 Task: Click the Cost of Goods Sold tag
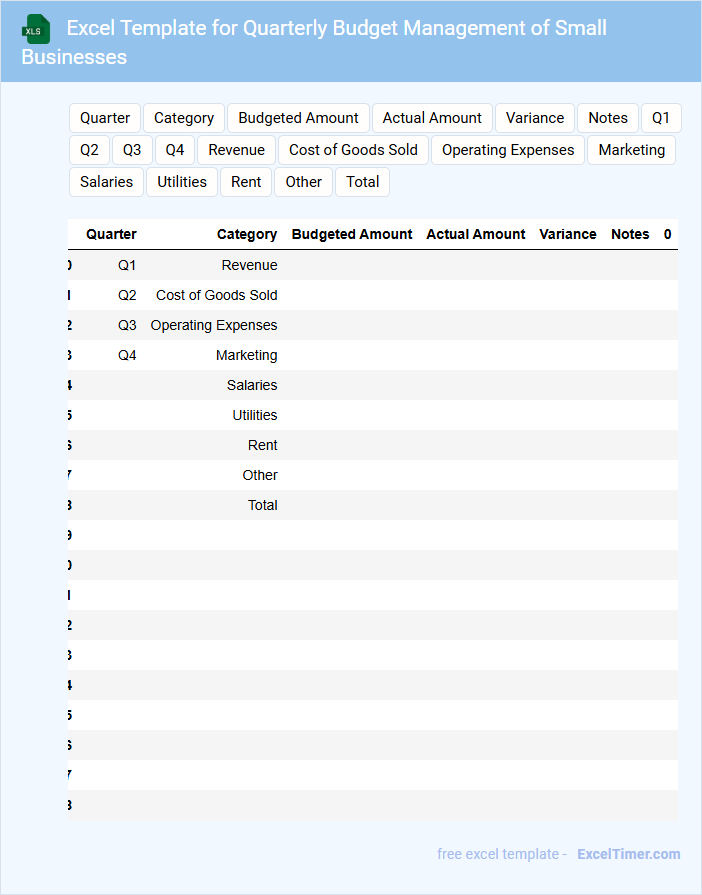[353, 150]
